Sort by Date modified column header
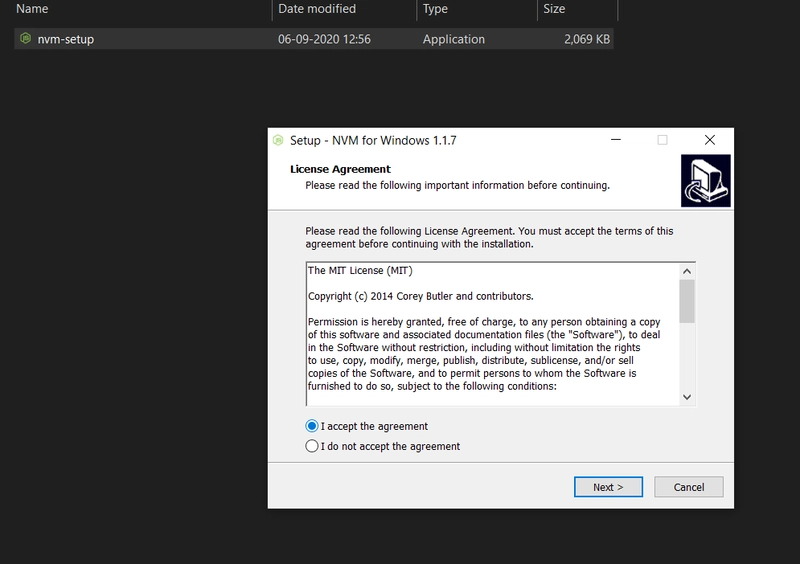The width and height of the screenshot is (800, 564). [x=317, y=9]
